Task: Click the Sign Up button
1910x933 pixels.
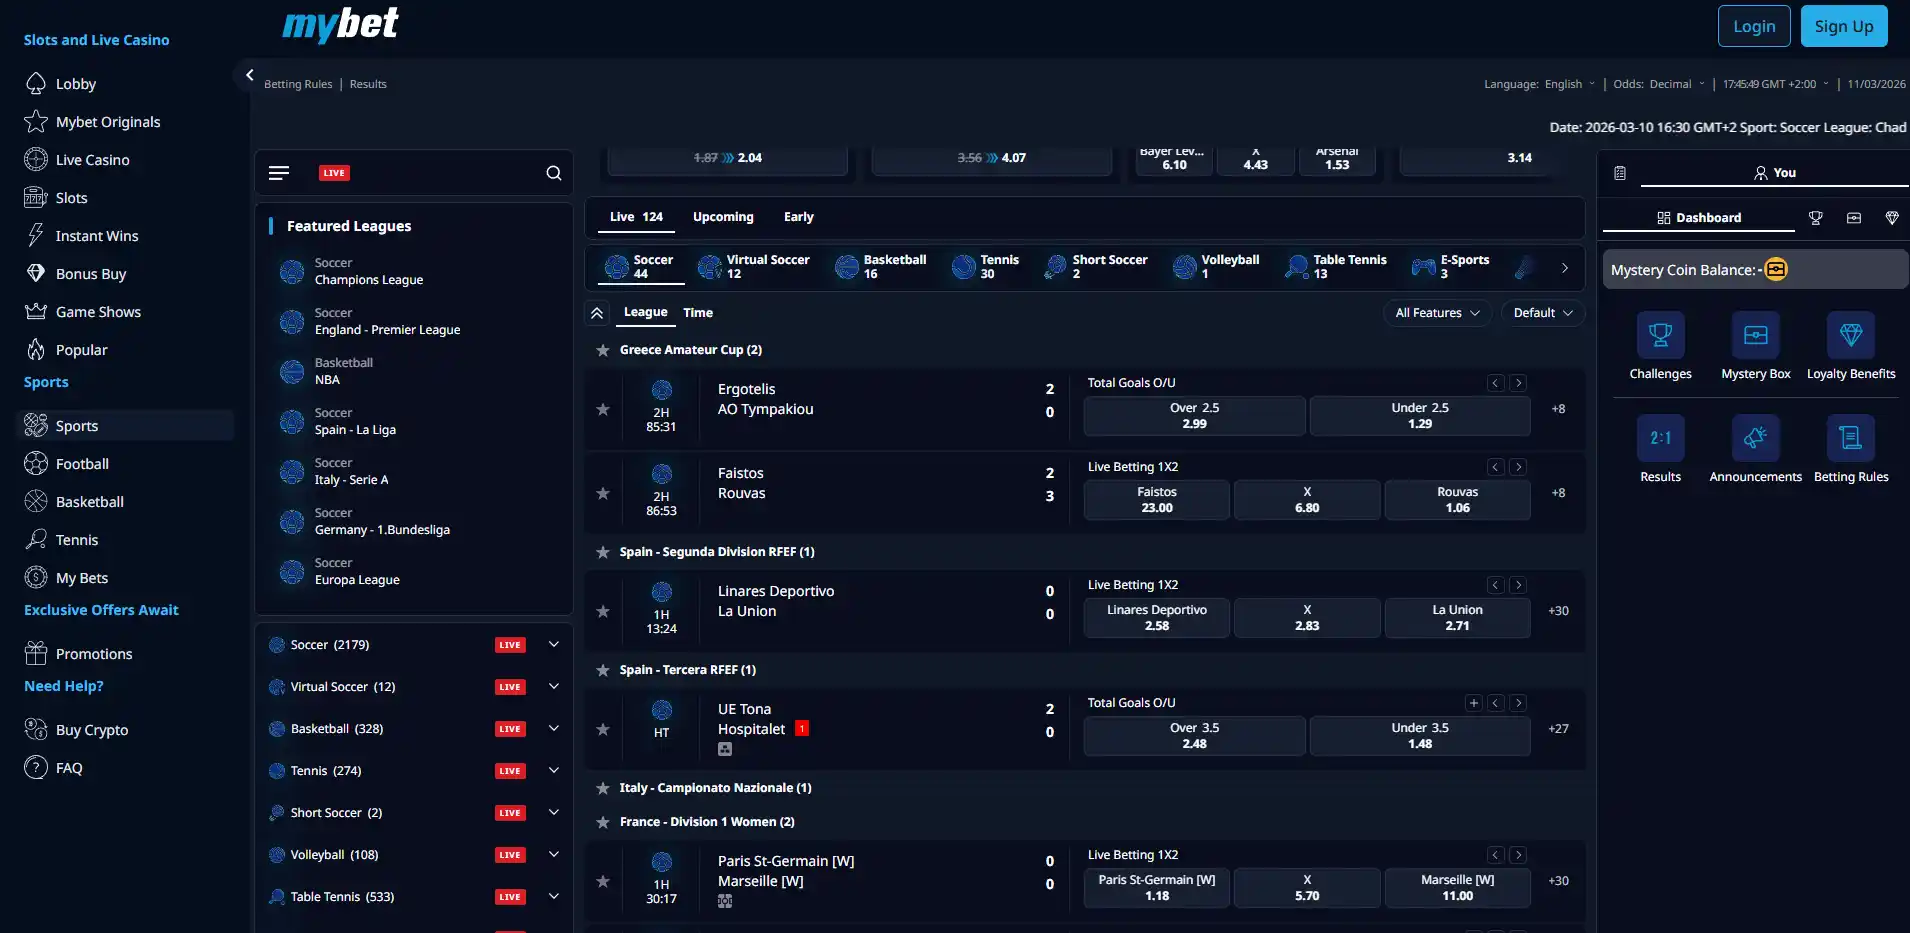Action: (x=1844, y=26)
